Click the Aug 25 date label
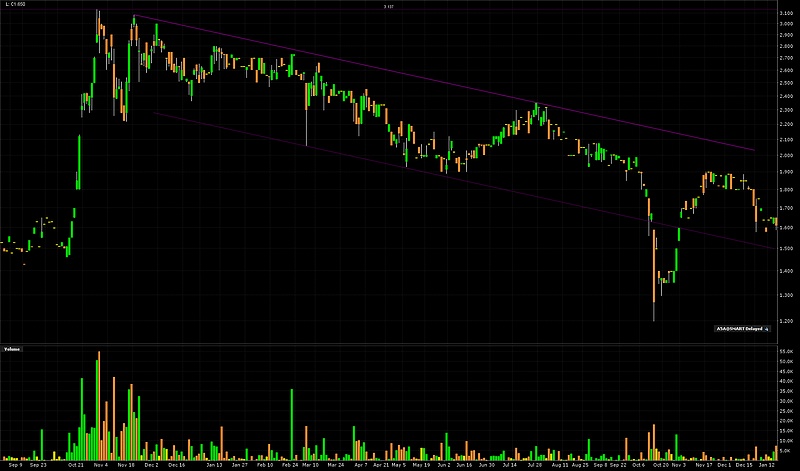Screen dimensions: 800x471 point(580,465)
